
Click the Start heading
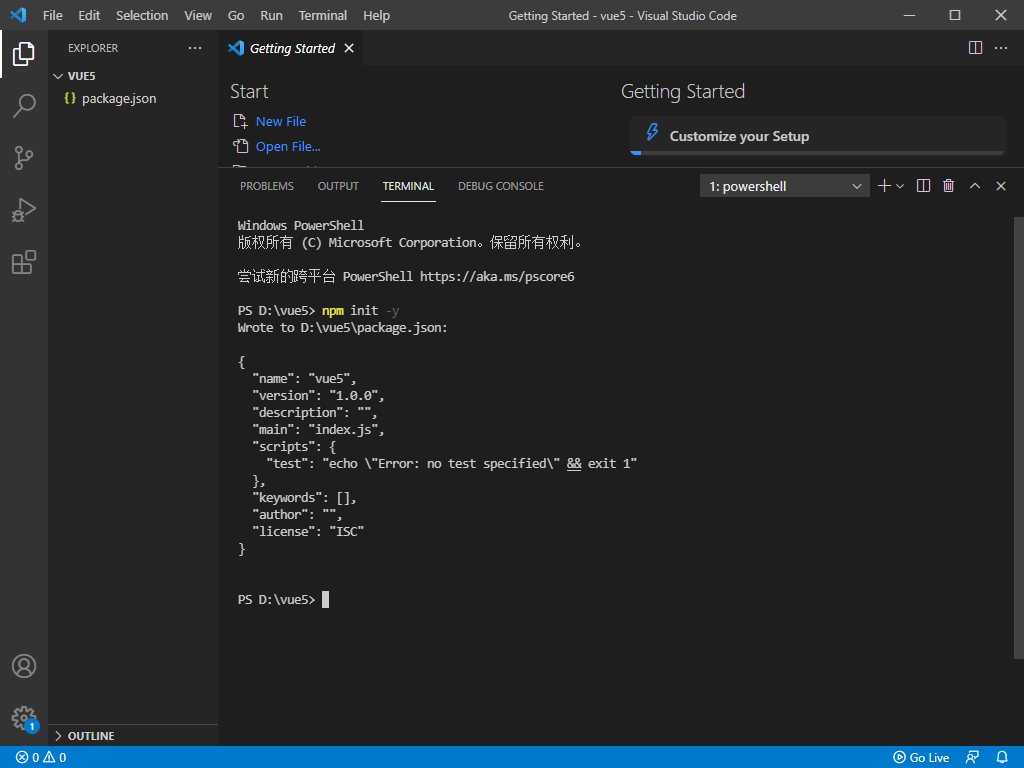click(x=249, y=91)
